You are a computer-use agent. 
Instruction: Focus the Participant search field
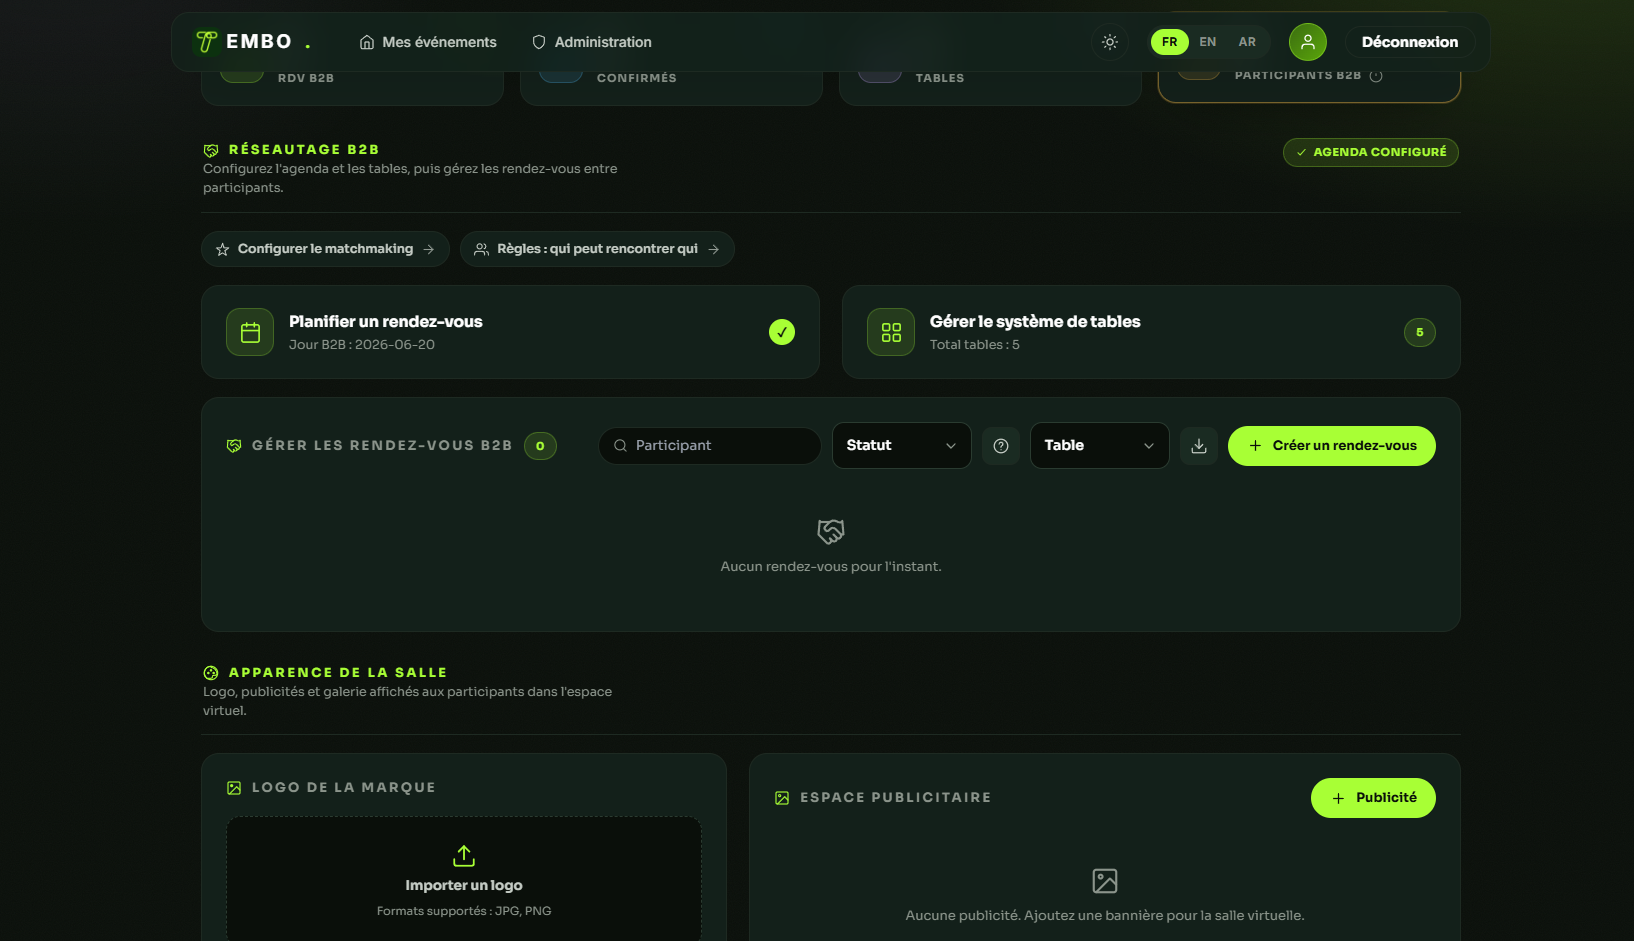(x=710, y=446)
